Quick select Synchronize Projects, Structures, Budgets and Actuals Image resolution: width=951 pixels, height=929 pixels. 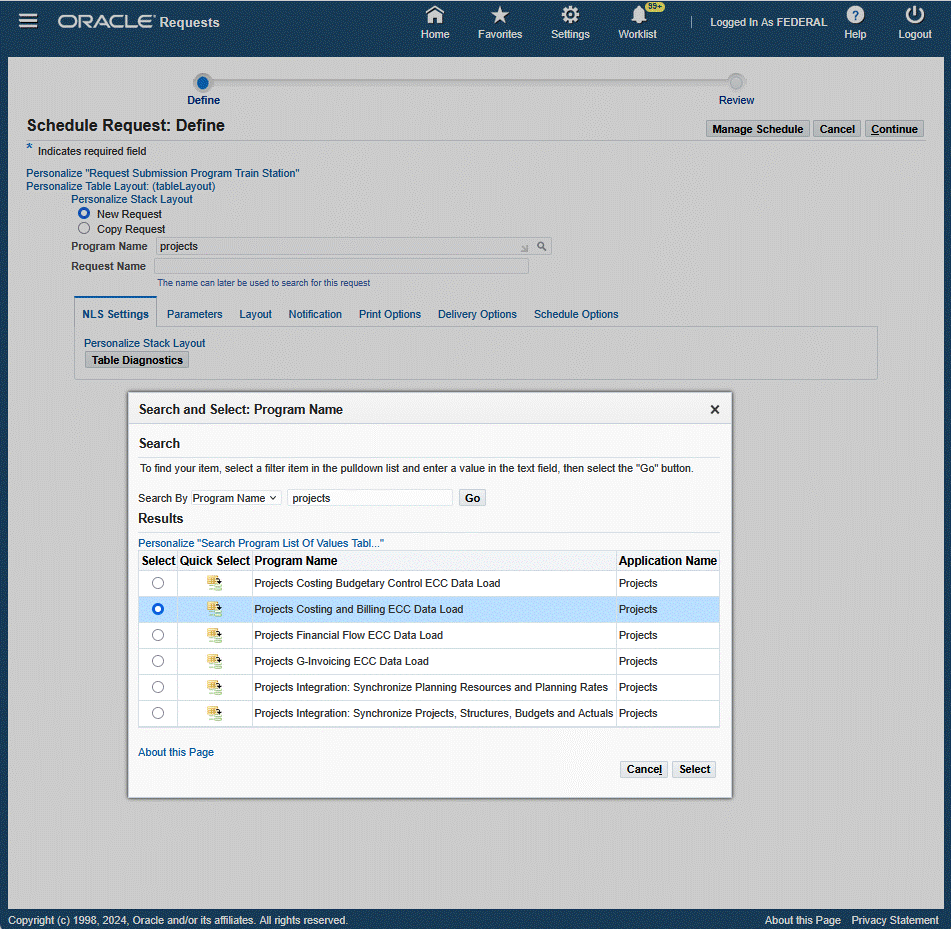214,713
